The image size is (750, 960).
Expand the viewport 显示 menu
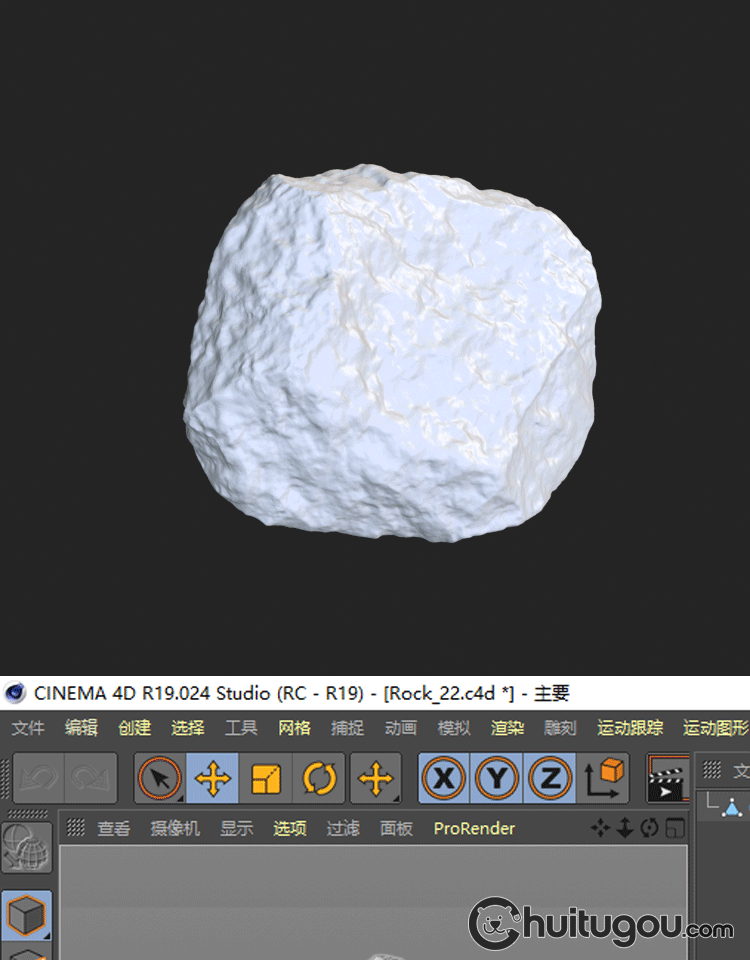(237, 828)
